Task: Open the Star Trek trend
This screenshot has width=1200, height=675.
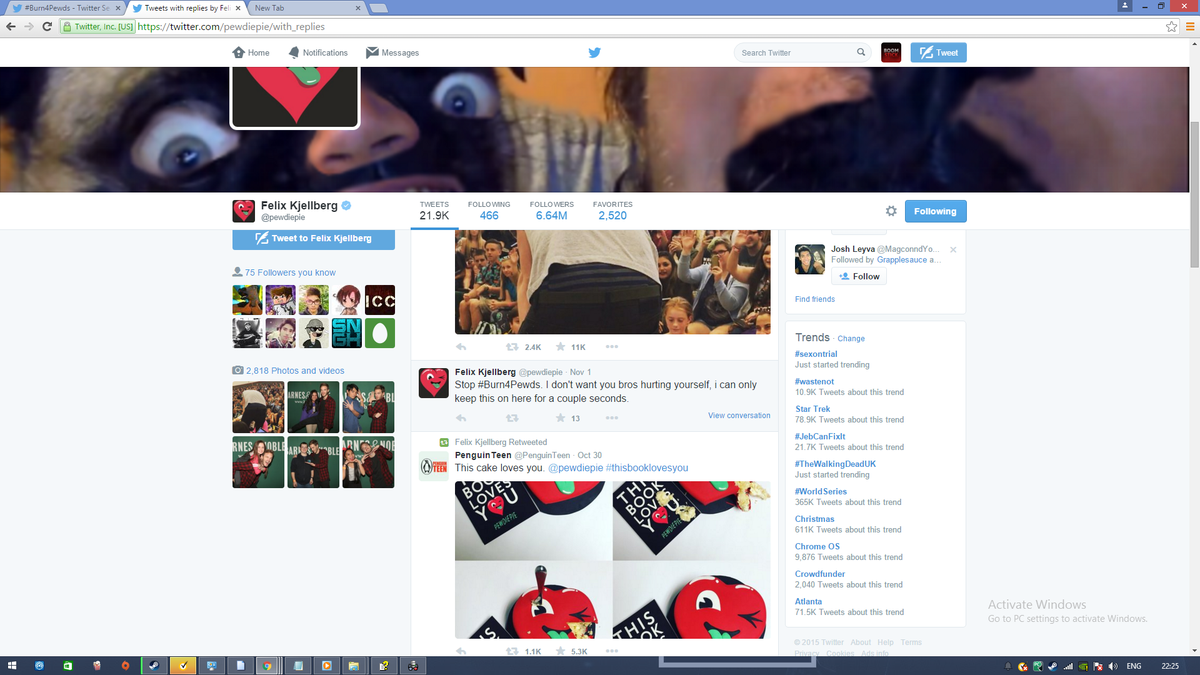Action: tap(812, 409)
